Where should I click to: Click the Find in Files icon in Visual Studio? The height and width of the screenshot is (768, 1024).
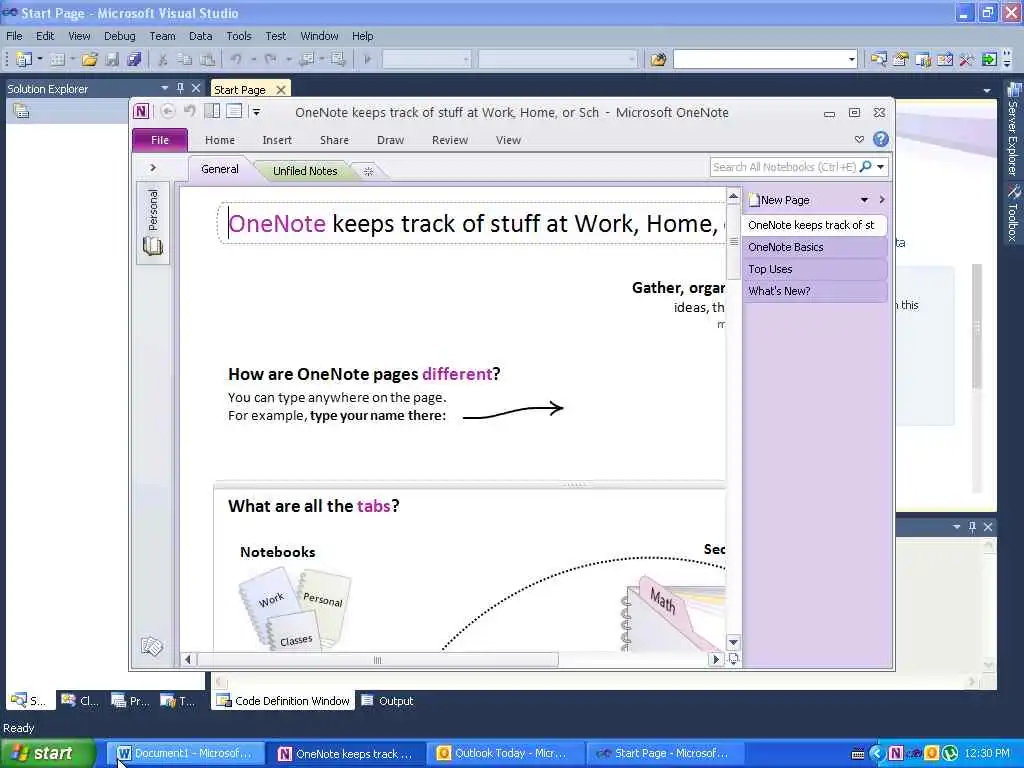pyautogui.click(x=658, y=59)
